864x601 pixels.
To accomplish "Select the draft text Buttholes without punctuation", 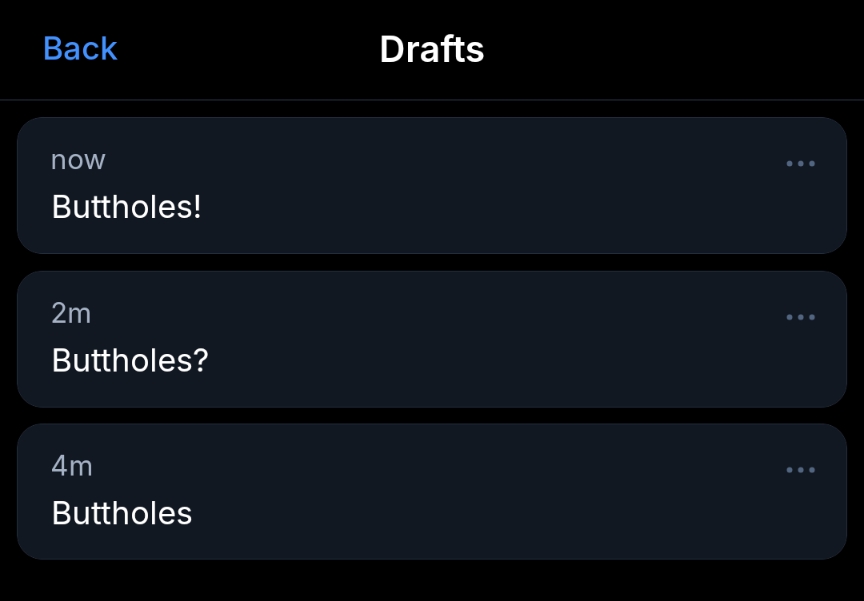I will pyautogui.click(x=122, y=513).
